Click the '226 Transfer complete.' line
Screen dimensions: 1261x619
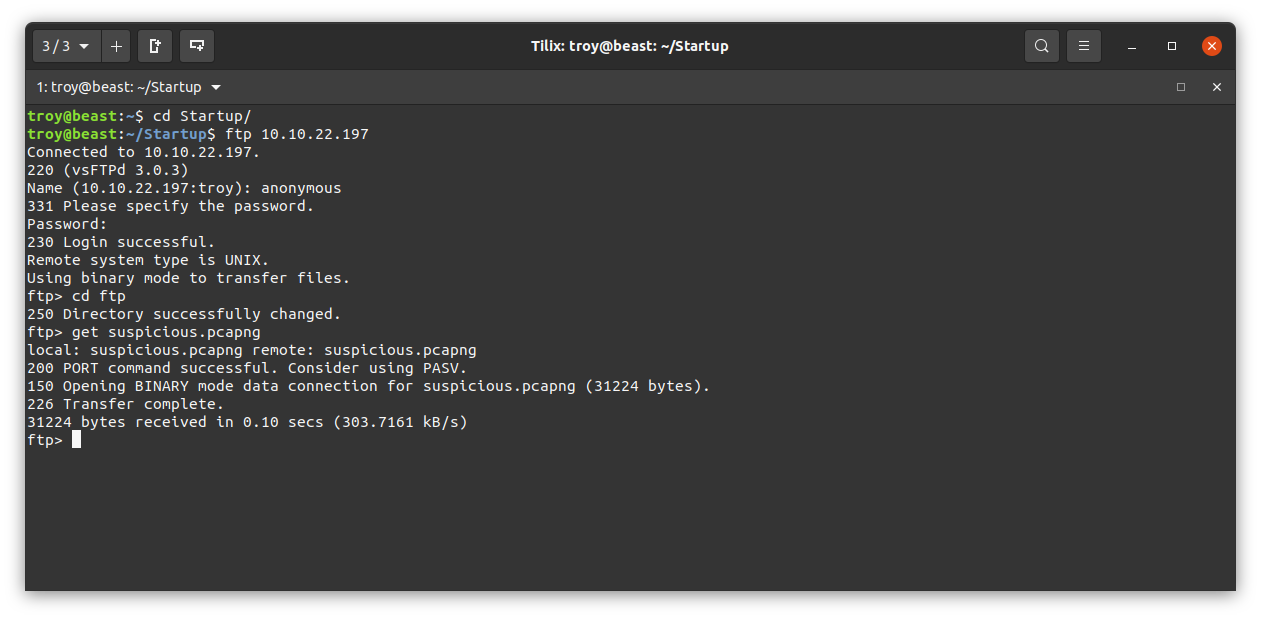126,404
